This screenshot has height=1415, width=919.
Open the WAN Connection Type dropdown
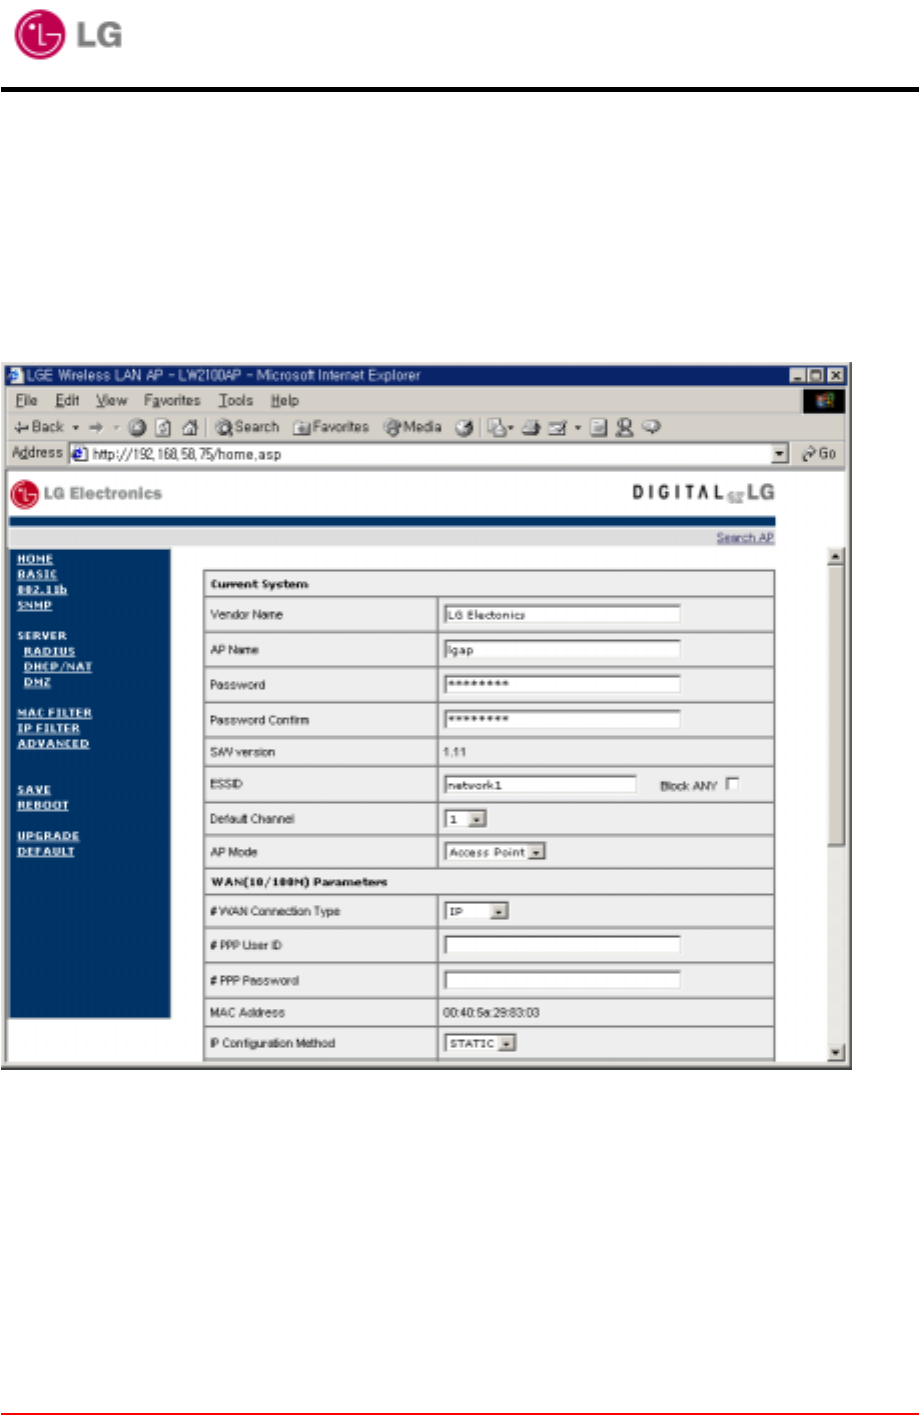point(477,911)
